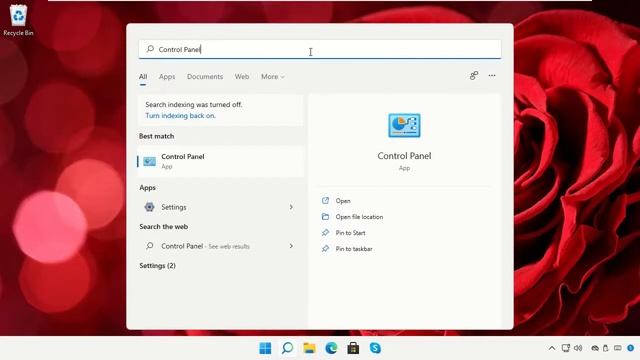
Task: Click the pin icon beside Pin to taskbar
Action: pos(325,248)
